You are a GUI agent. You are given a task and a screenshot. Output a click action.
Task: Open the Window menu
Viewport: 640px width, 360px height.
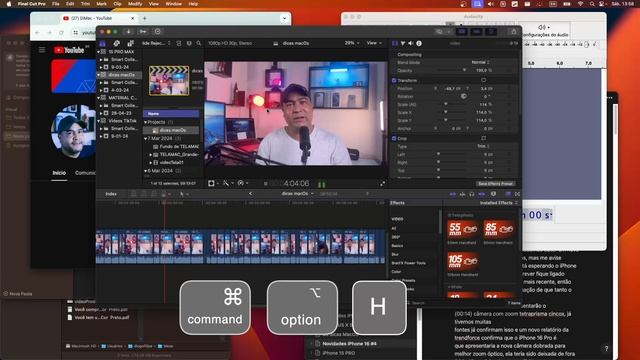[x=173, y=4]
